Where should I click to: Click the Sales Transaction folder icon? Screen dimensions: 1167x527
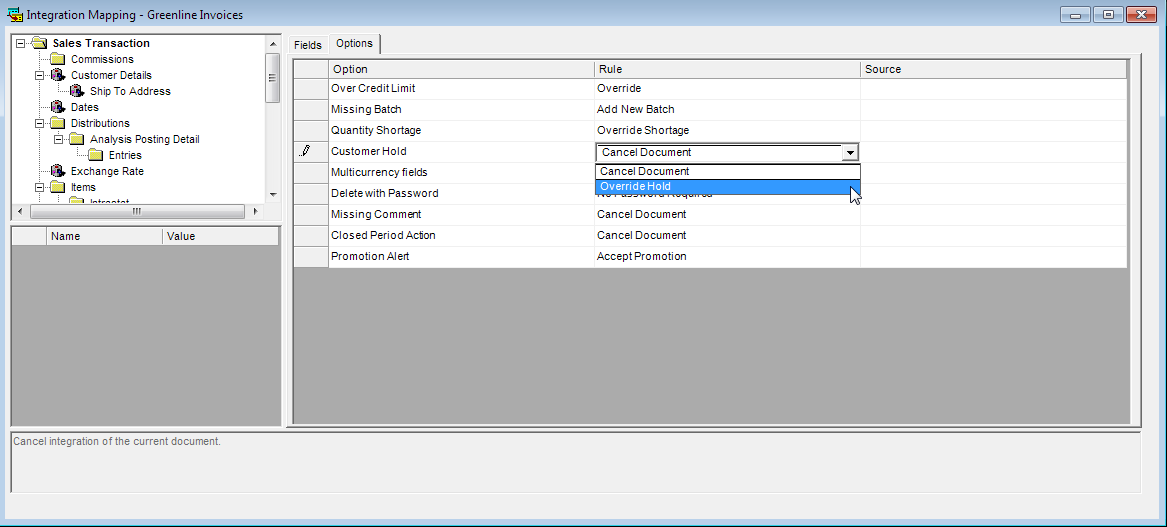(x=39, y=43)
